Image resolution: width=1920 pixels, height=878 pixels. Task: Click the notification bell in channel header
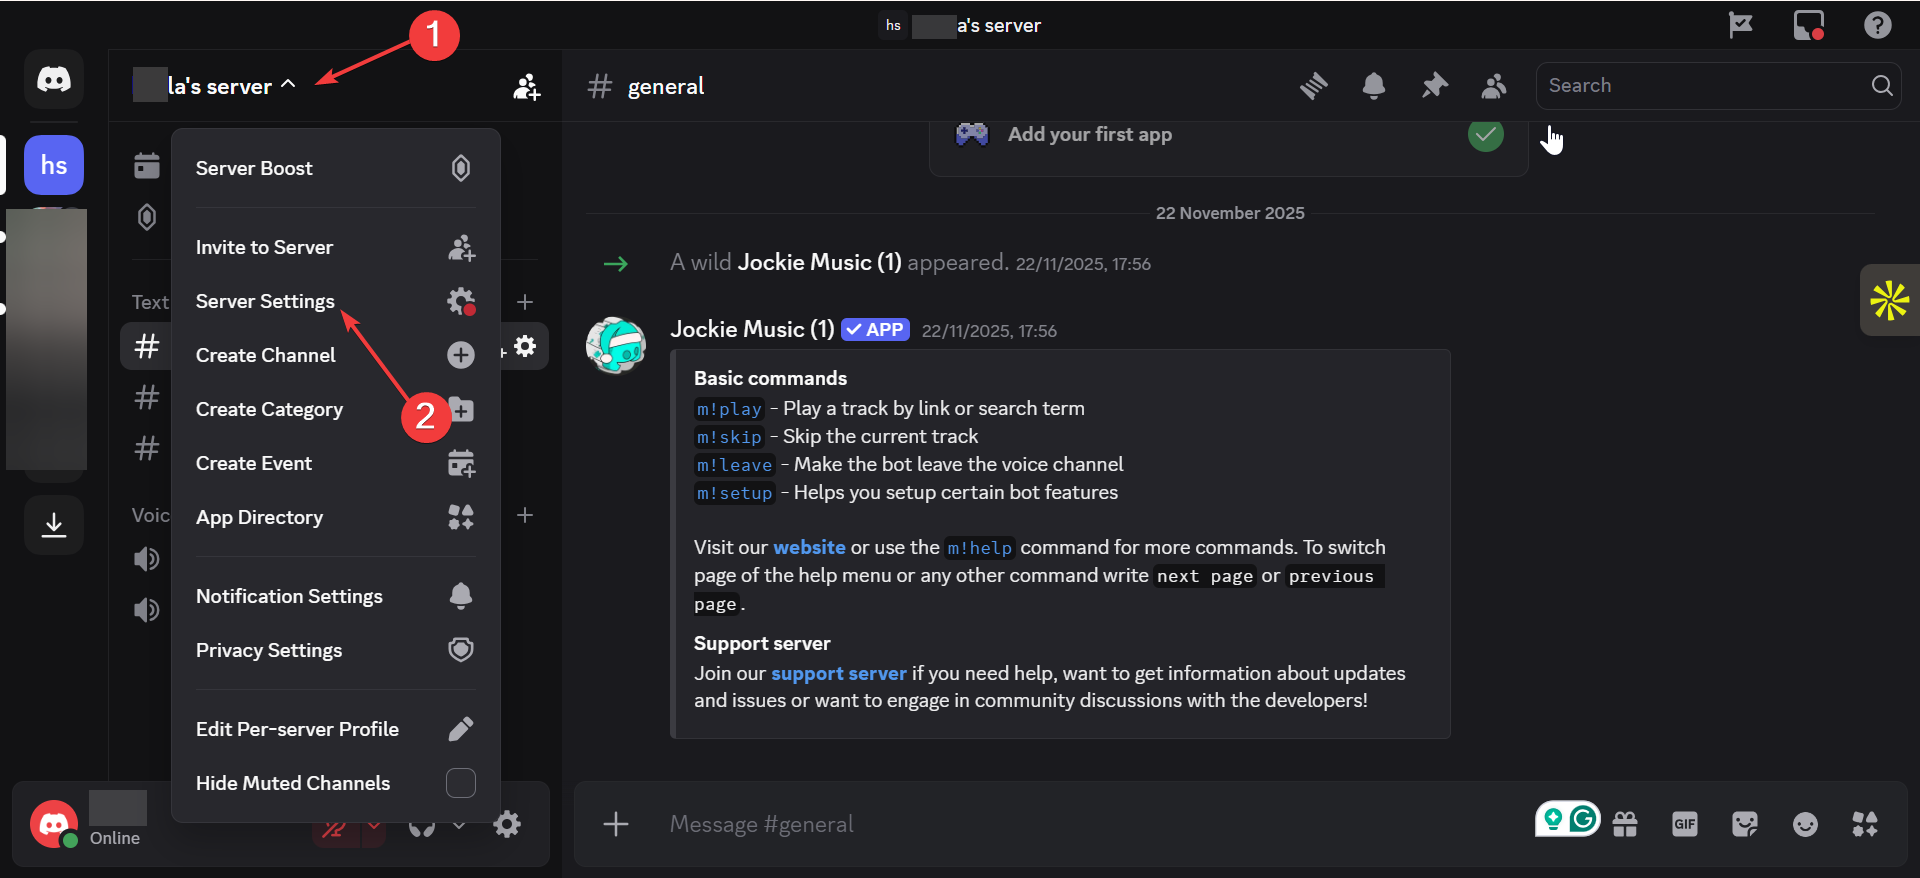click(x=1374, y=86)
